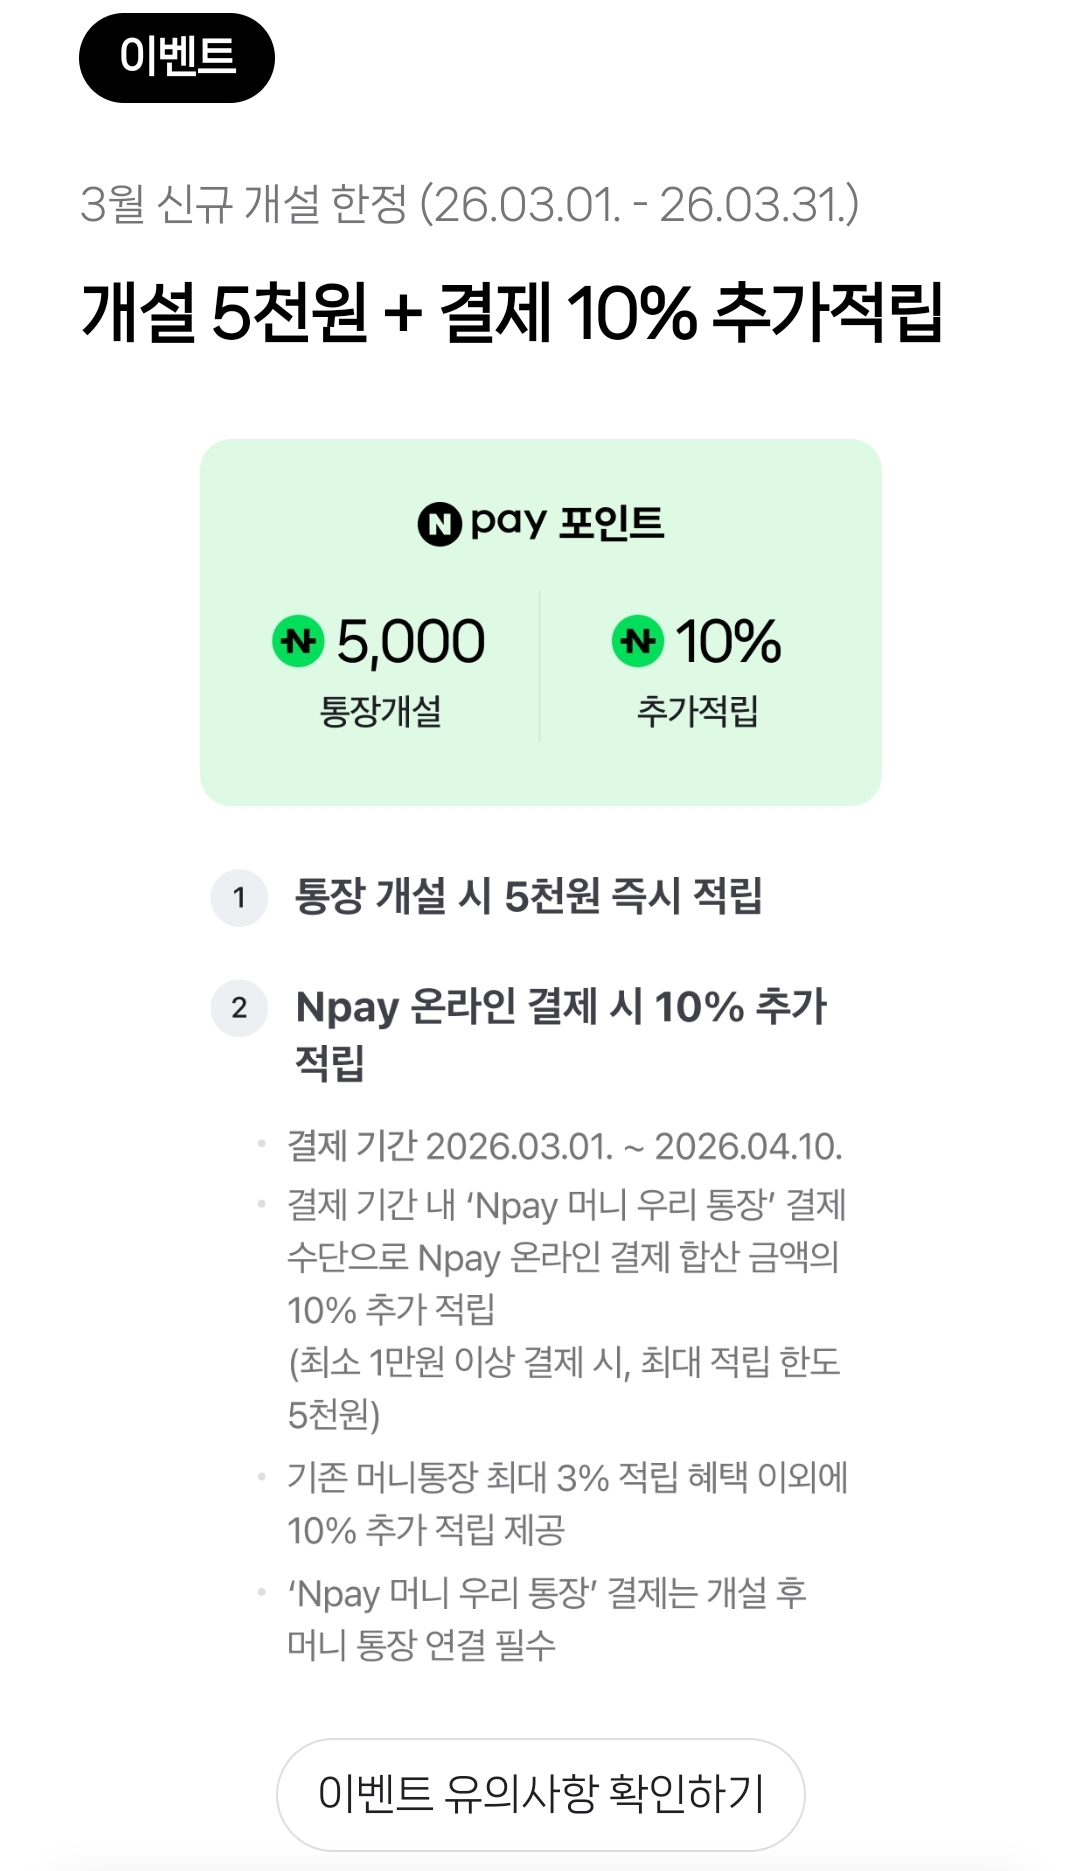Tap the headline 개설 5천원 + 결제 10% 추가적립

pos(511,313)
